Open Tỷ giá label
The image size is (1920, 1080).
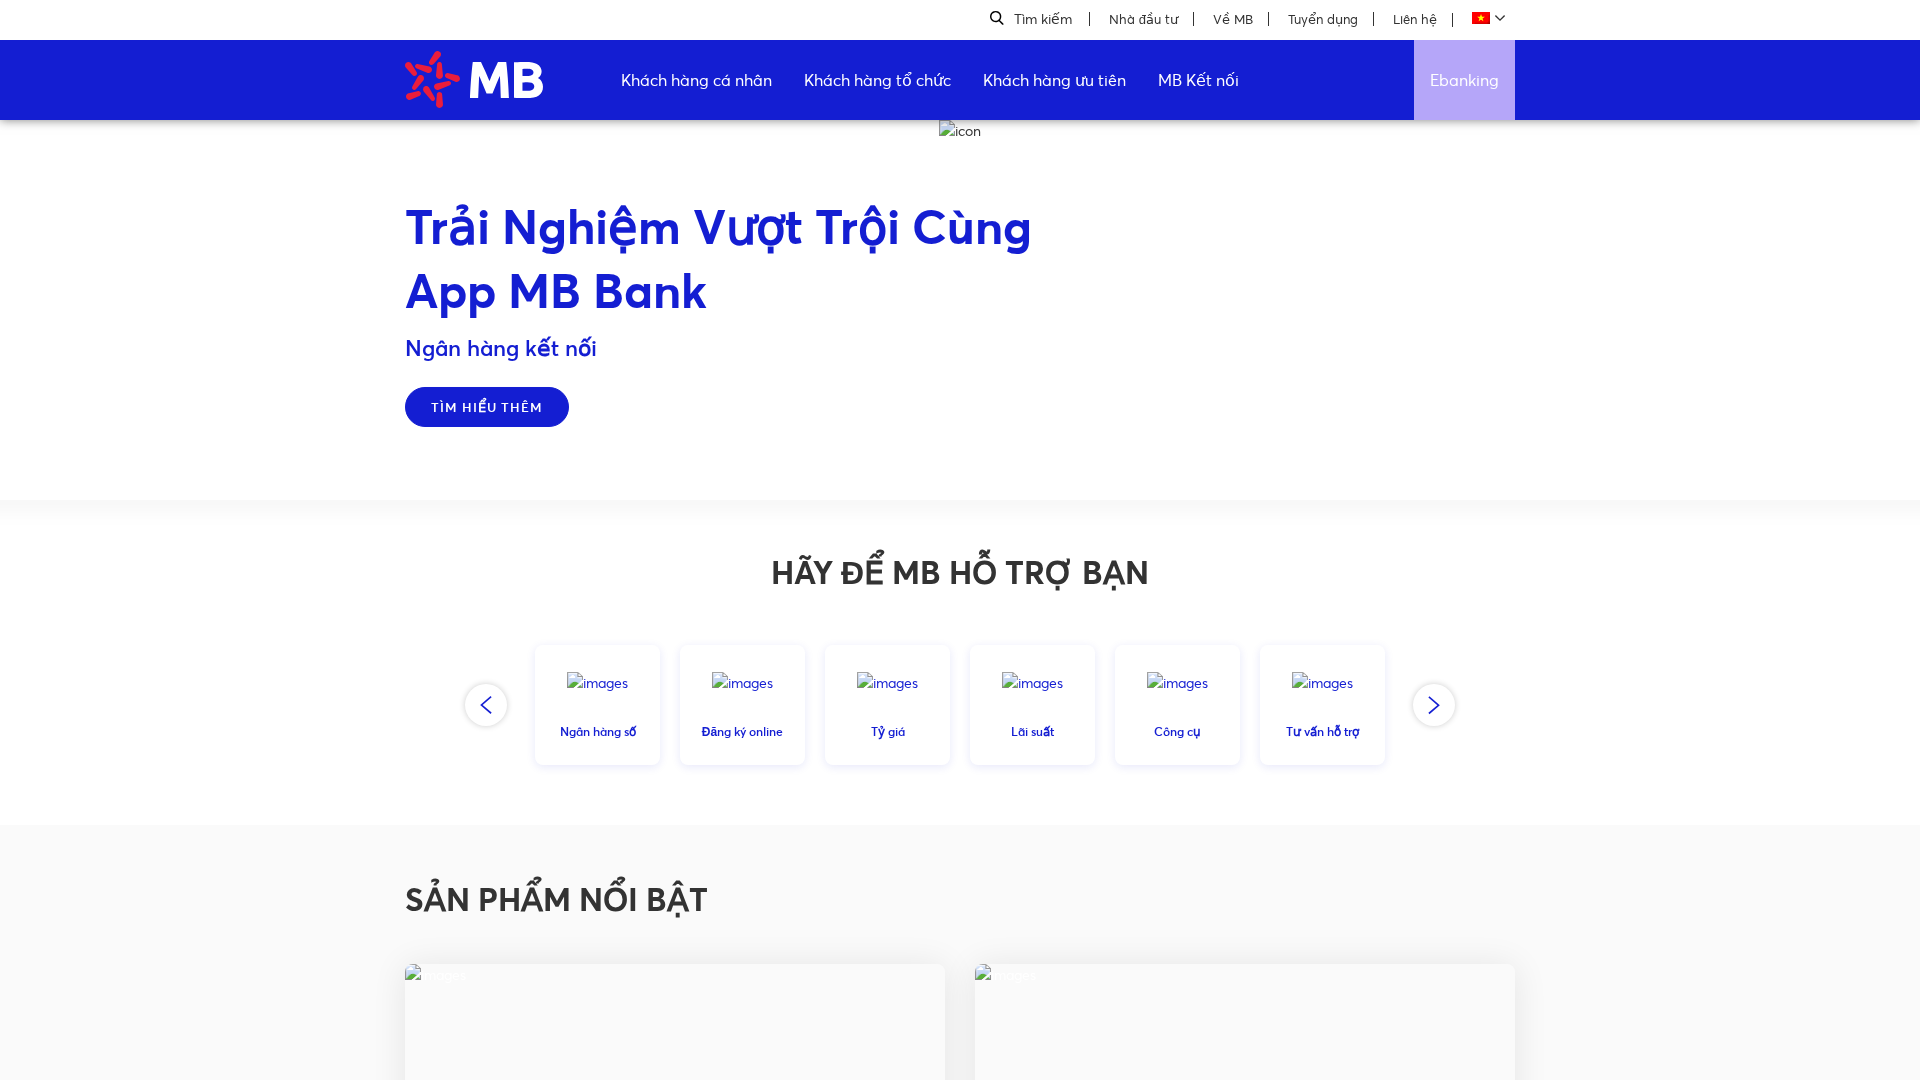pos(888,732)
